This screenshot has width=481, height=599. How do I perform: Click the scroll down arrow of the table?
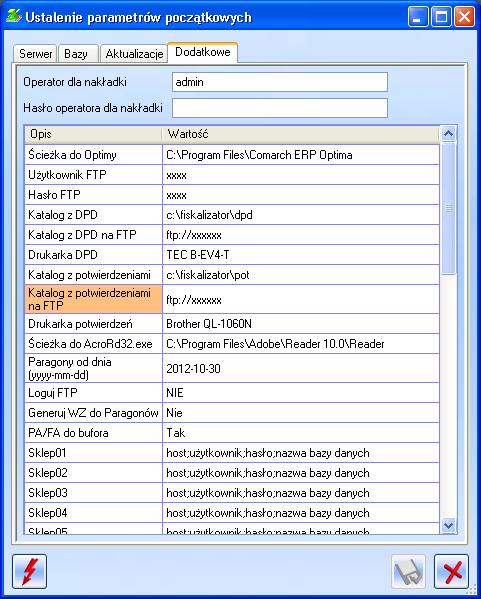point(448,526)
